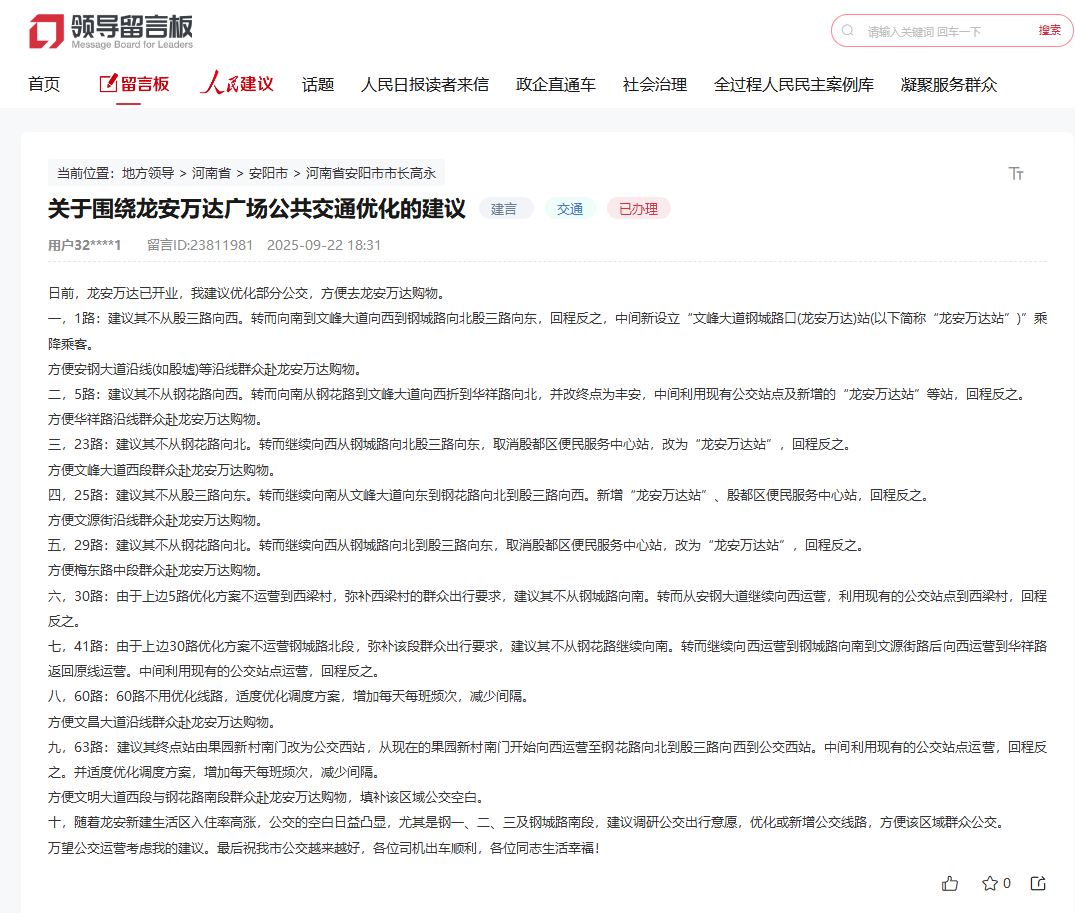Viewport: 1075px width, 913px height.
Task: Click the magnifier search icon
Action: coord(849,31)
